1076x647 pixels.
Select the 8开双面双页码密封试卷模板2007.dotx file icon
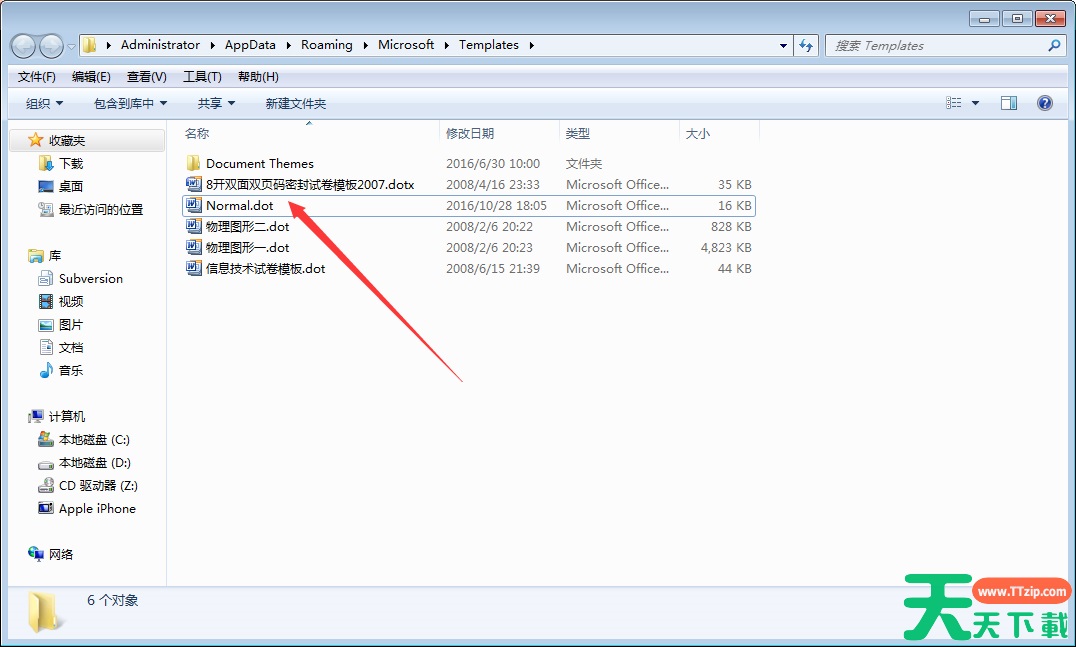[194, 185]
